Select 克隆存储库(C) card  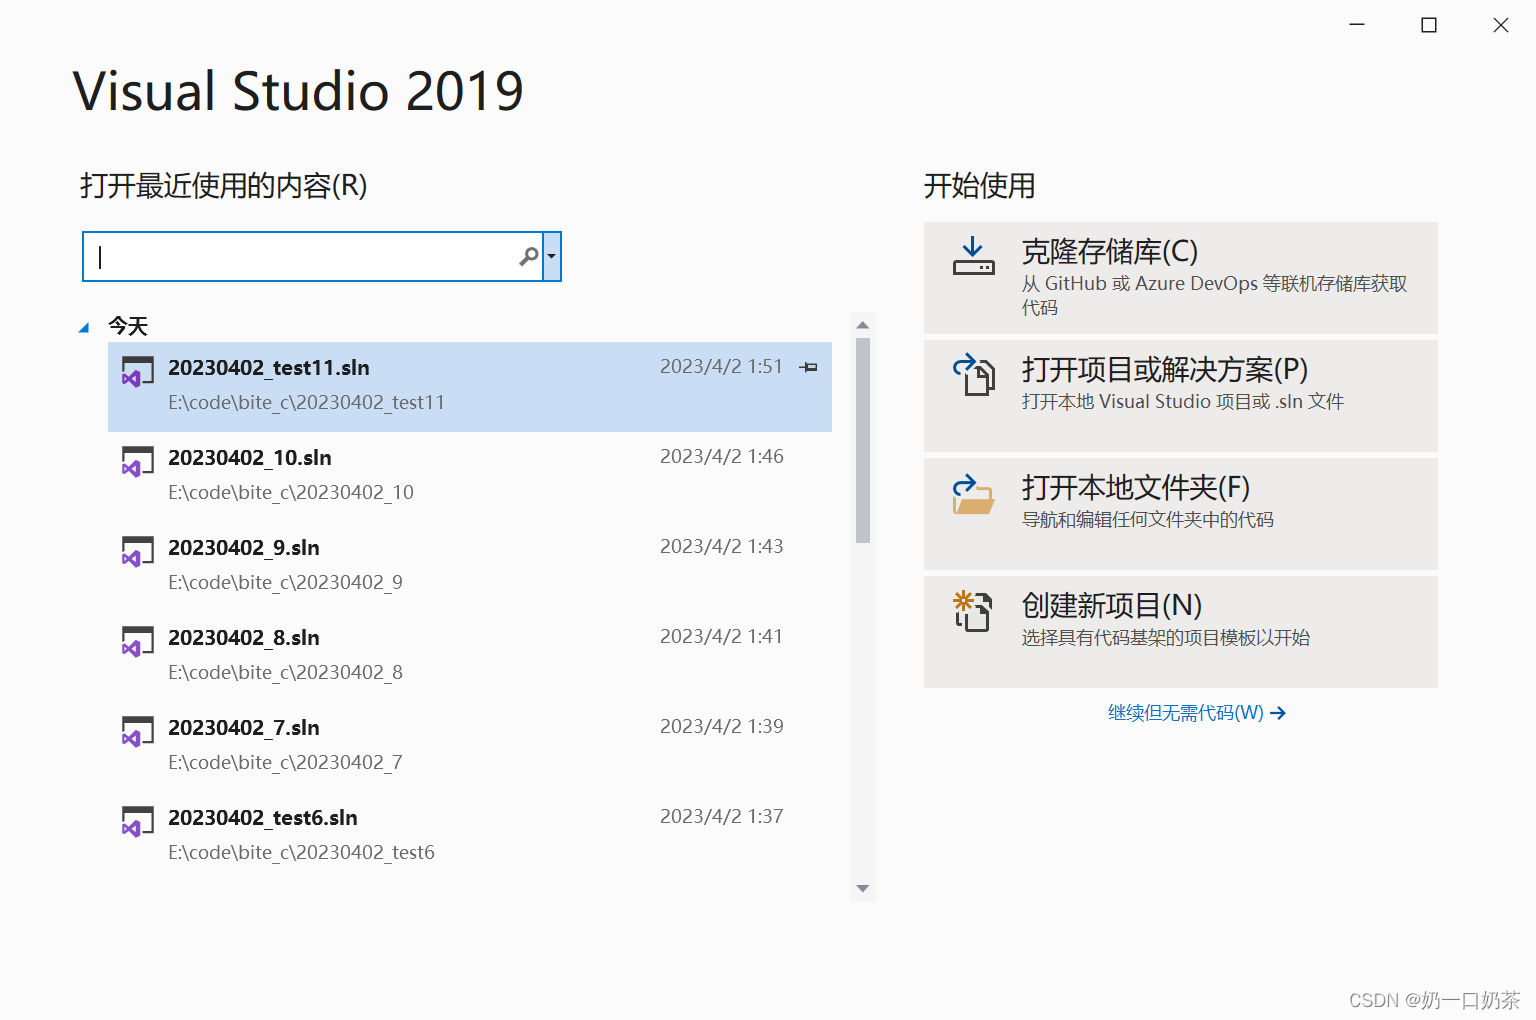(x=1180, y=277)
